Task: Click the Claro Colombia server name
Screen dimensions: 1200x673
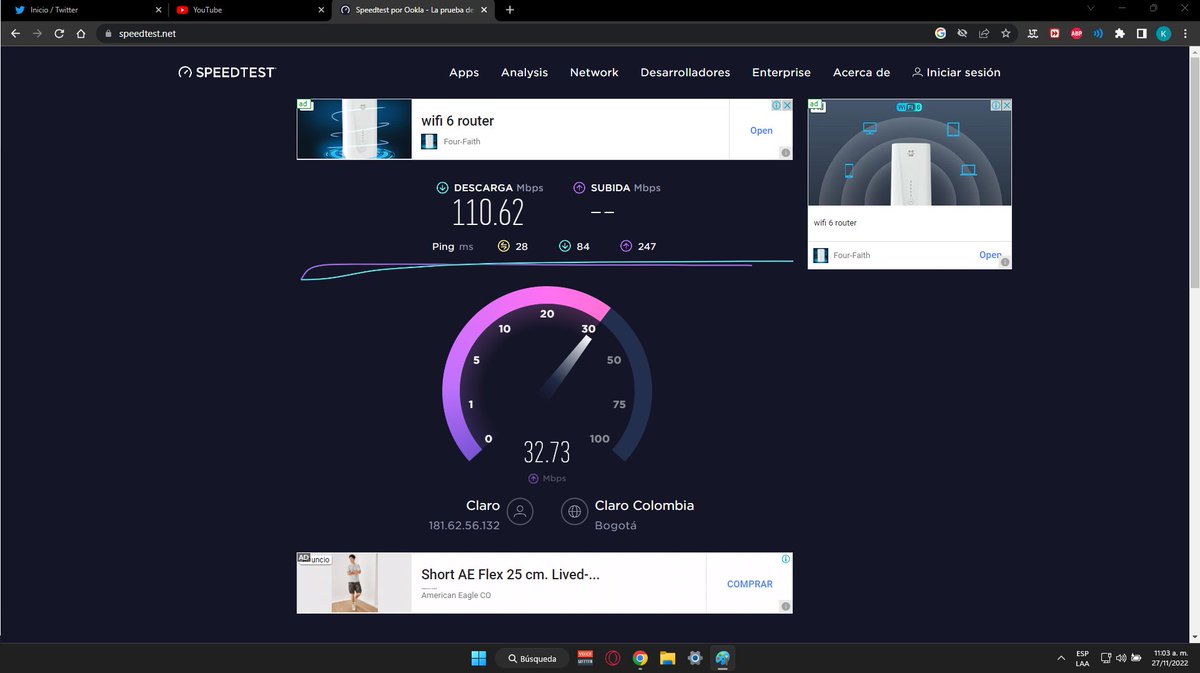Action: pyautogui.click(x=644, y=506)
